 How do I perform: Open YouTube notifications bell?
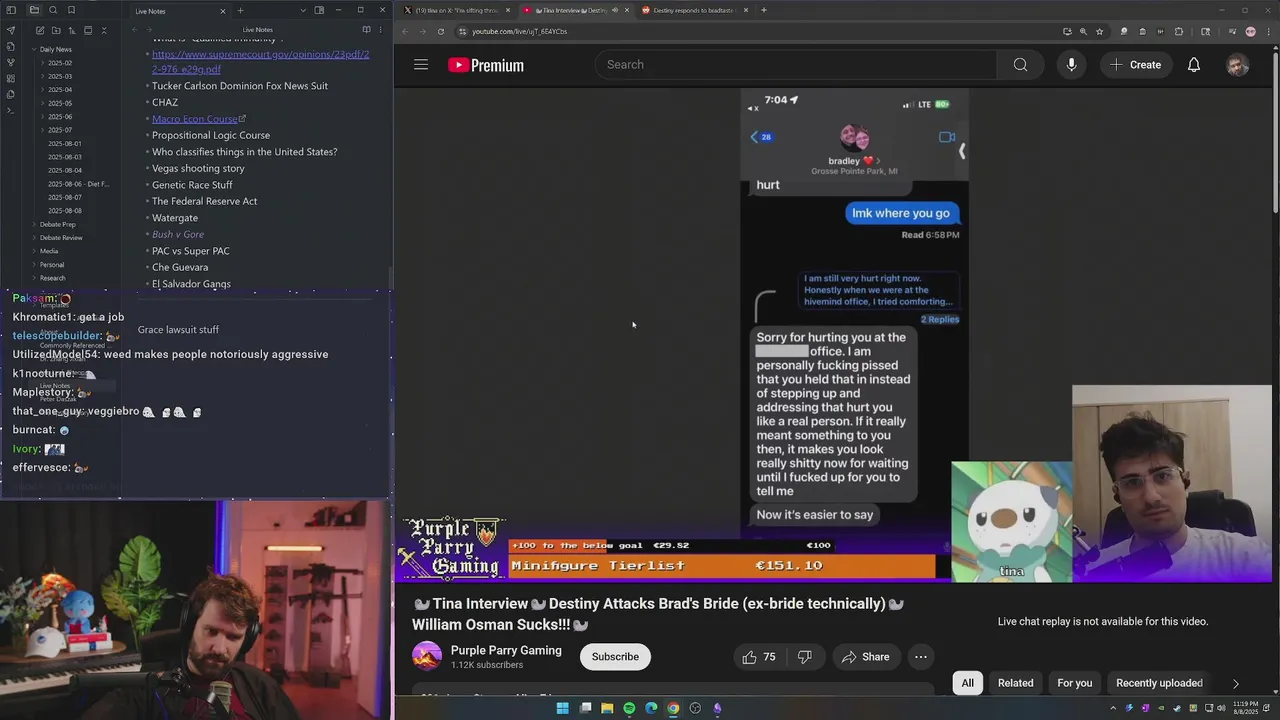coord(1194,65)
